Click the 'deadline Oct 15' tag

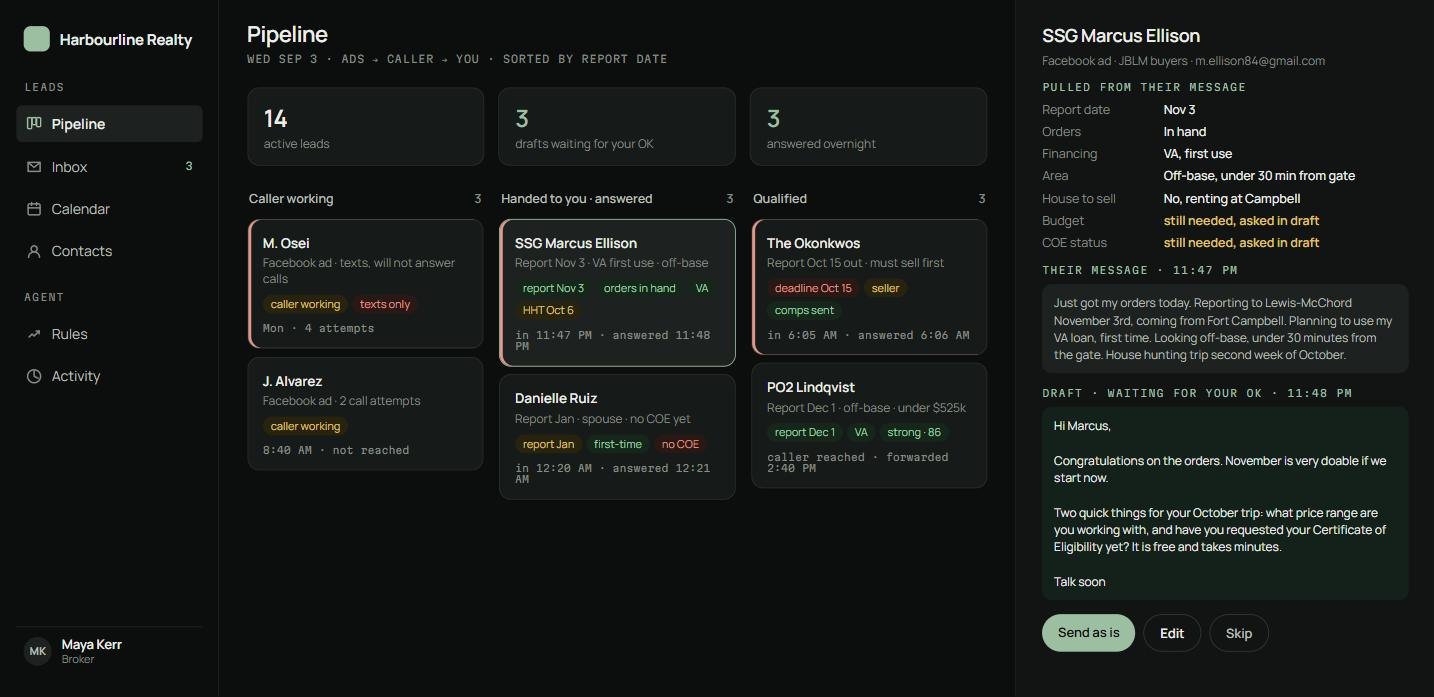pos(813,288)
